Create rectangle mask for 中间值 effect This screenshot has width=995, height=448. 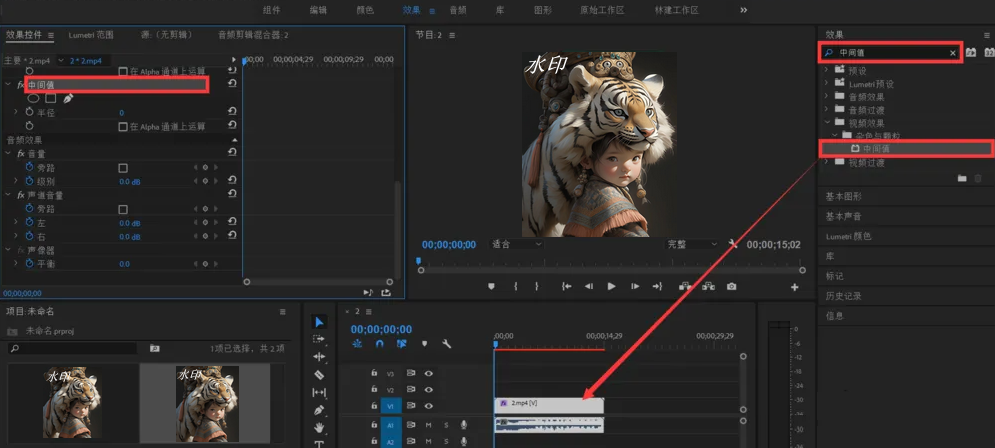coord(51,98)
